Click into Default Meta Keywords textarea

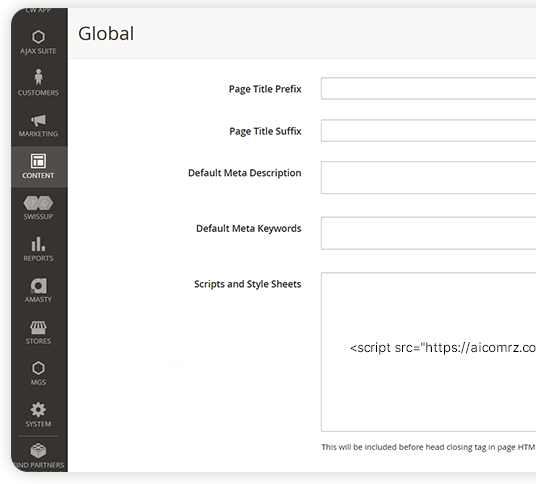point(428,233)
